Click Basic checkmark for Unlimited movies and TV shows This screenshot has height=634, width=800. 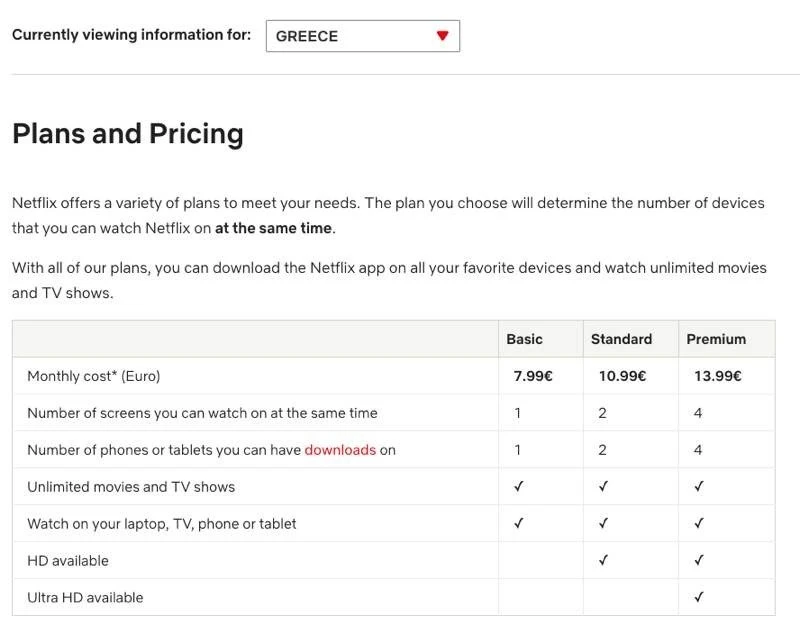point(518,486)
